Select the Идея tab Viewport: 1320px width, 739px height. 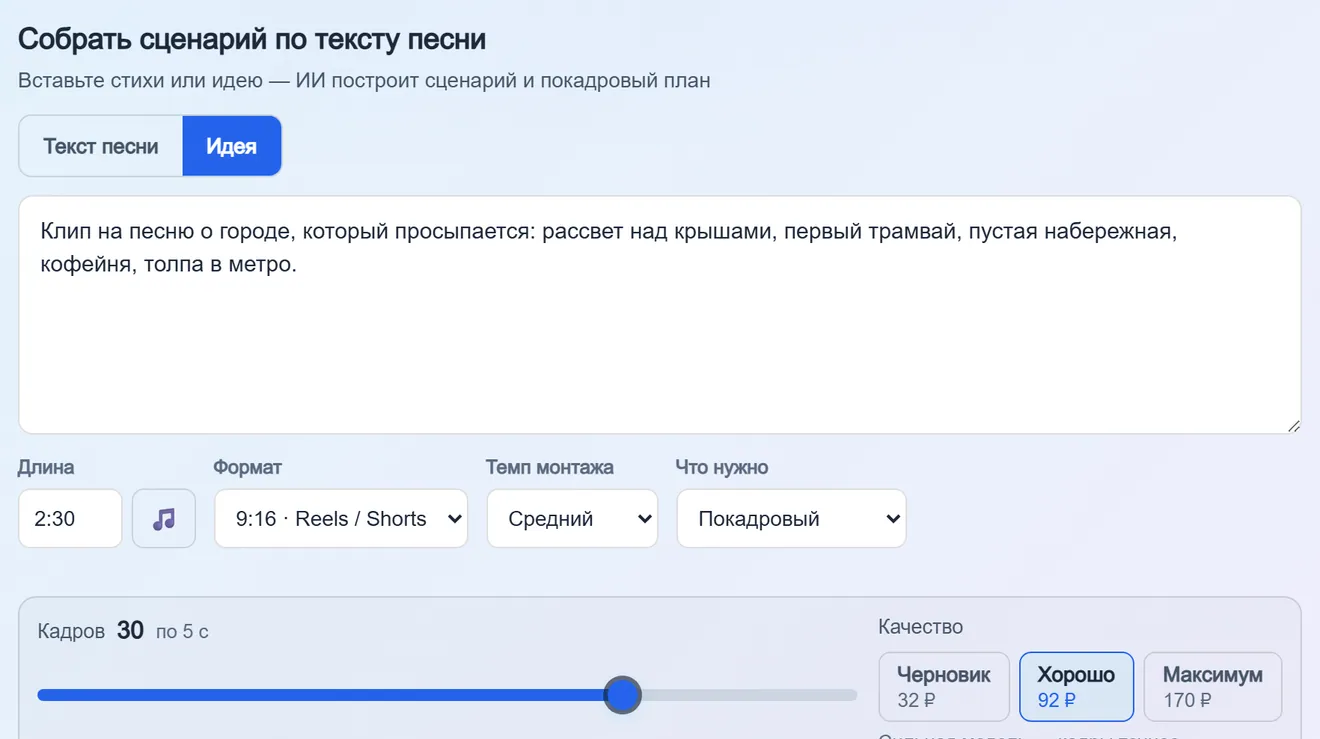point(232,146)
